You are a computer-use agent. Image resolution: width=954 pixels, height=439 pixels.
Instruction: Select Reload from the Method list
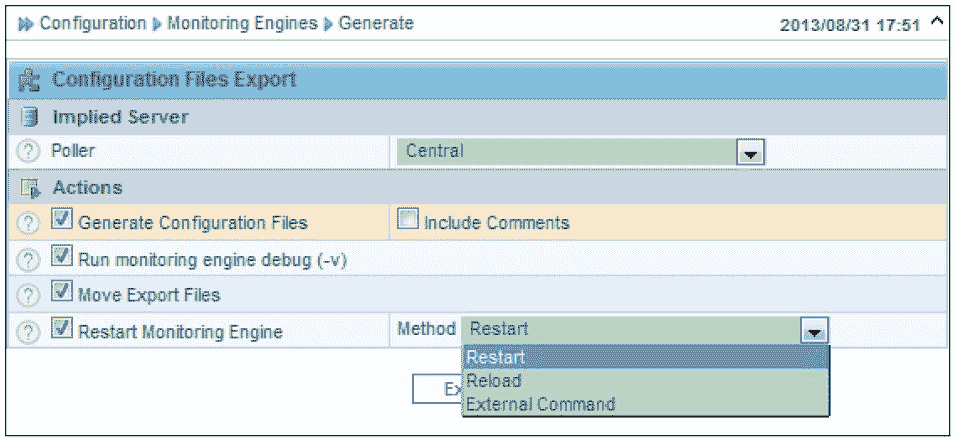(x=494, y=381)
